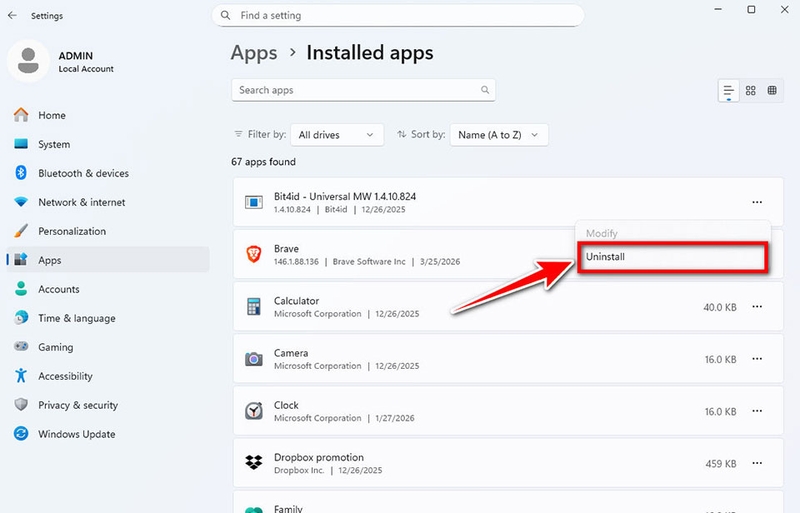The image size is (800, 513).
Task: Open more options for Clock
Action: pos(757,411)
